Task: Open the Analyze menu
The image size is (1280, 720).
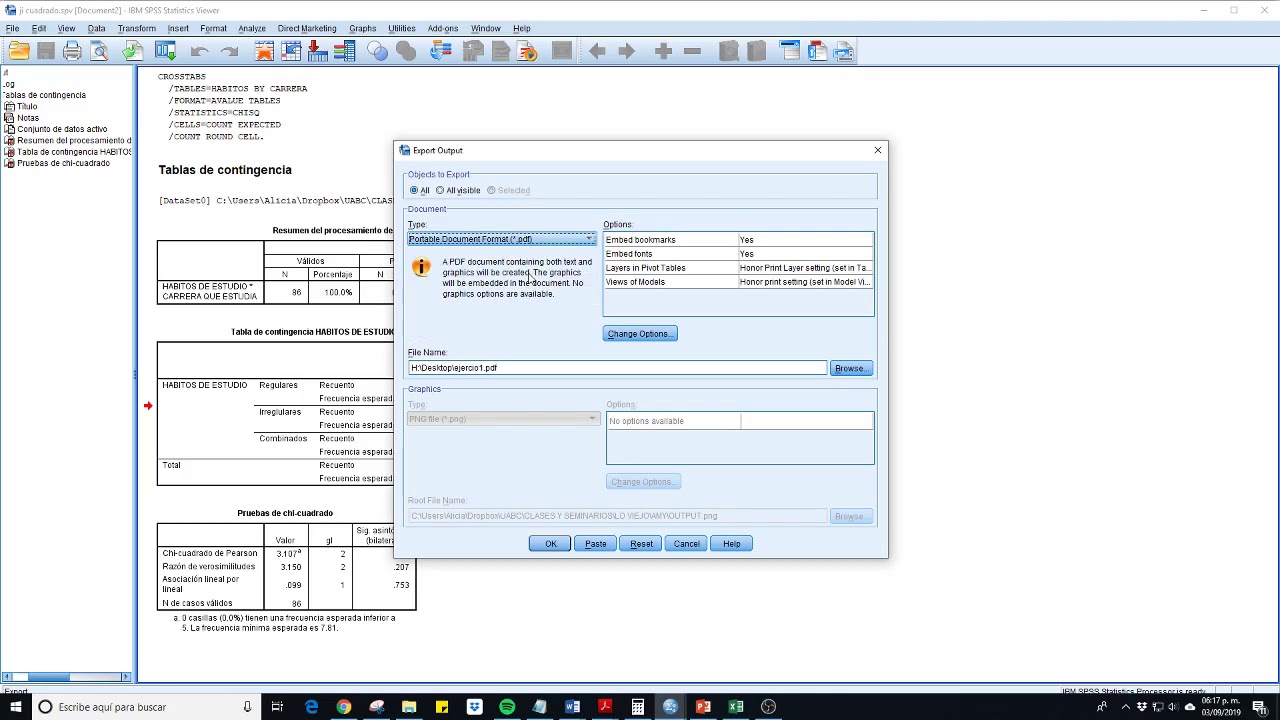Action: pos(251,28)
